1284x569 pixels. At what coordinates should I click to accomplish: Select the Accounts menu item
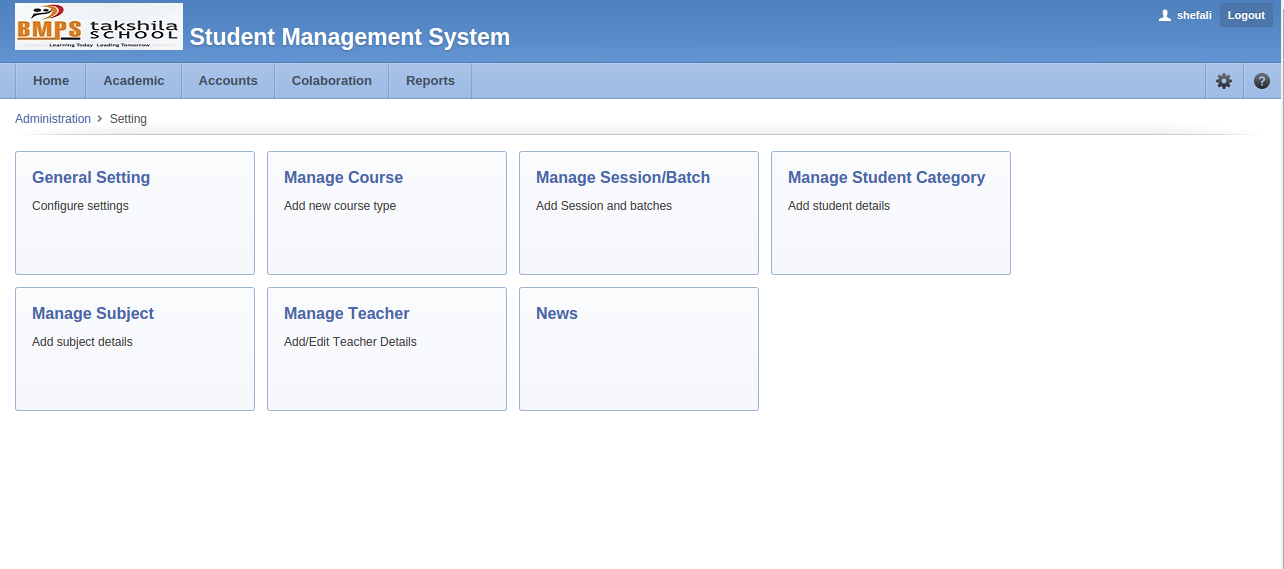(228, 81)
